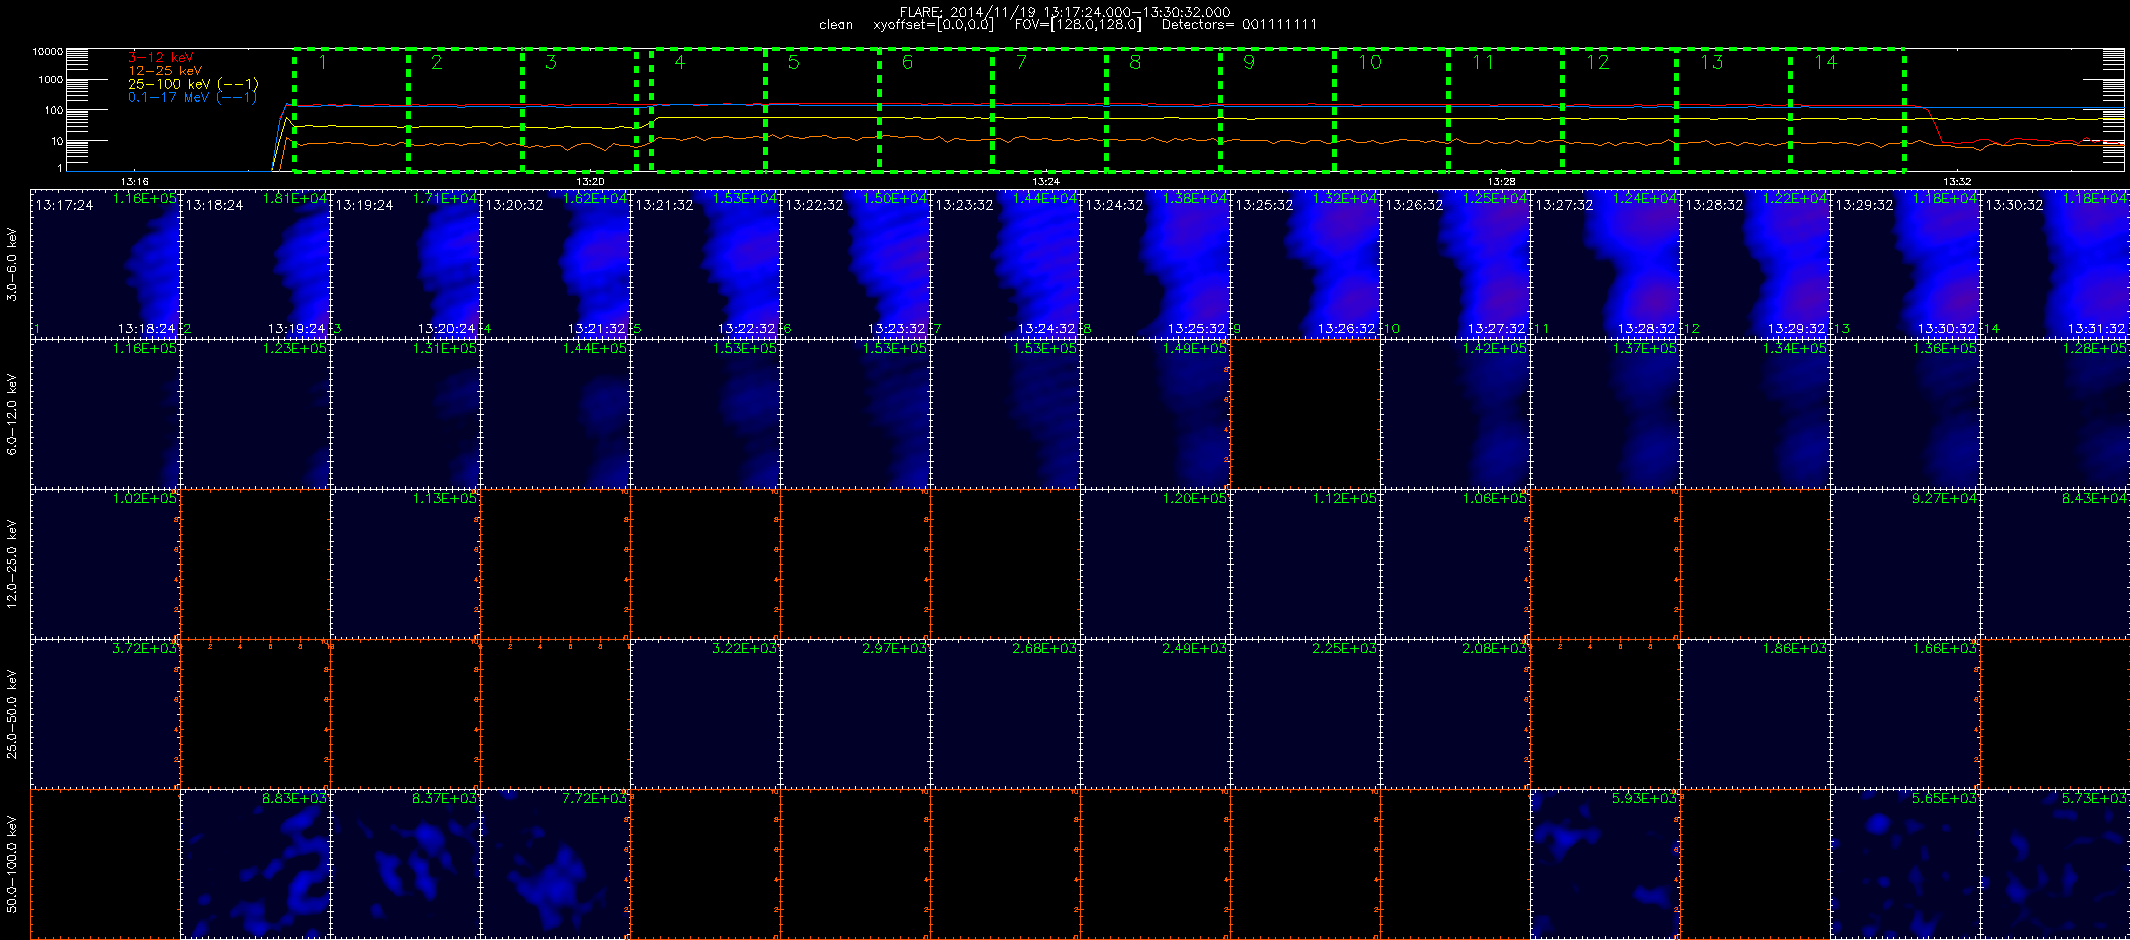Viewport: 2130px width, 940px height.
Task: Select the 25-50 keV image labeled 3.72E+03
Action: click(x=106, y=714)
